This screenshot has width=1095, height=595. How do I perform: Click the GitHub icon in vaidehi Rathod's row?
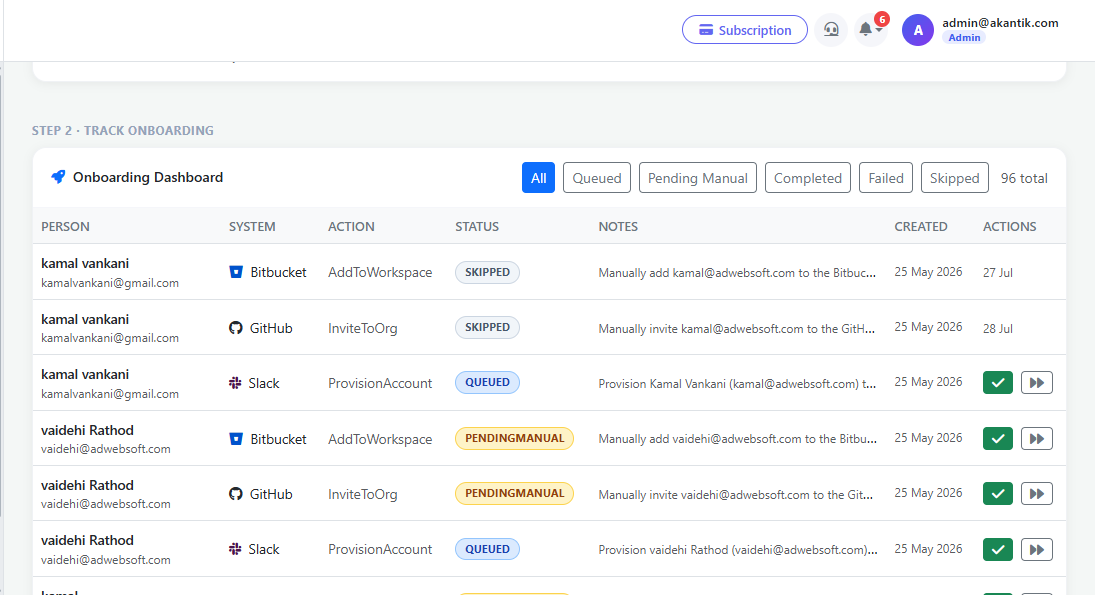(x=236, y=494)
